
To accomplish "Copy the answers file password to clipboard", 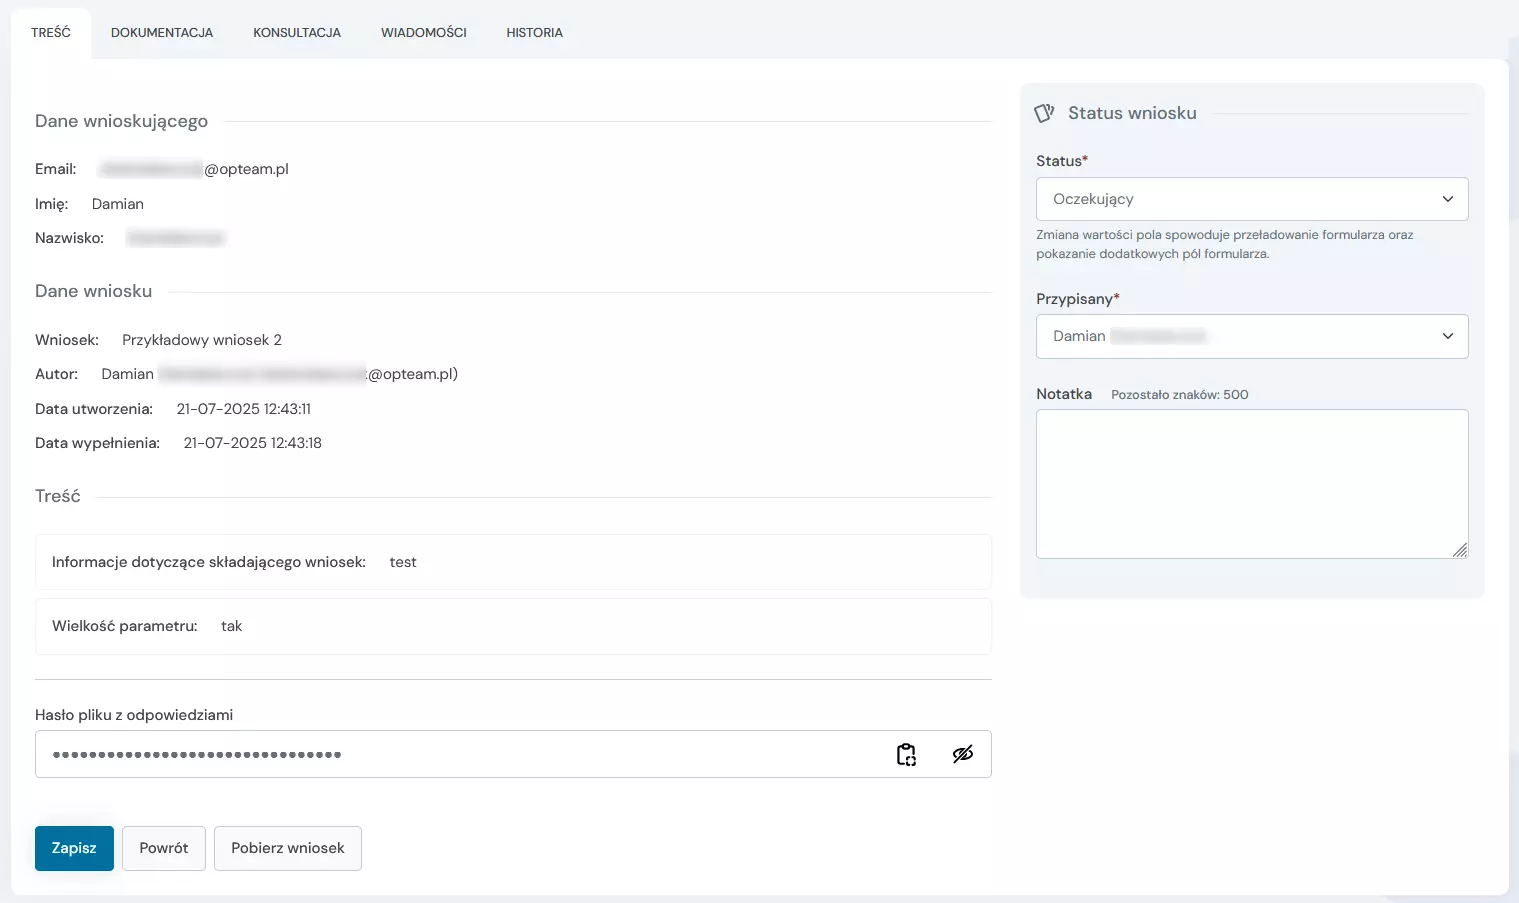I will click(x=906, y=755).
